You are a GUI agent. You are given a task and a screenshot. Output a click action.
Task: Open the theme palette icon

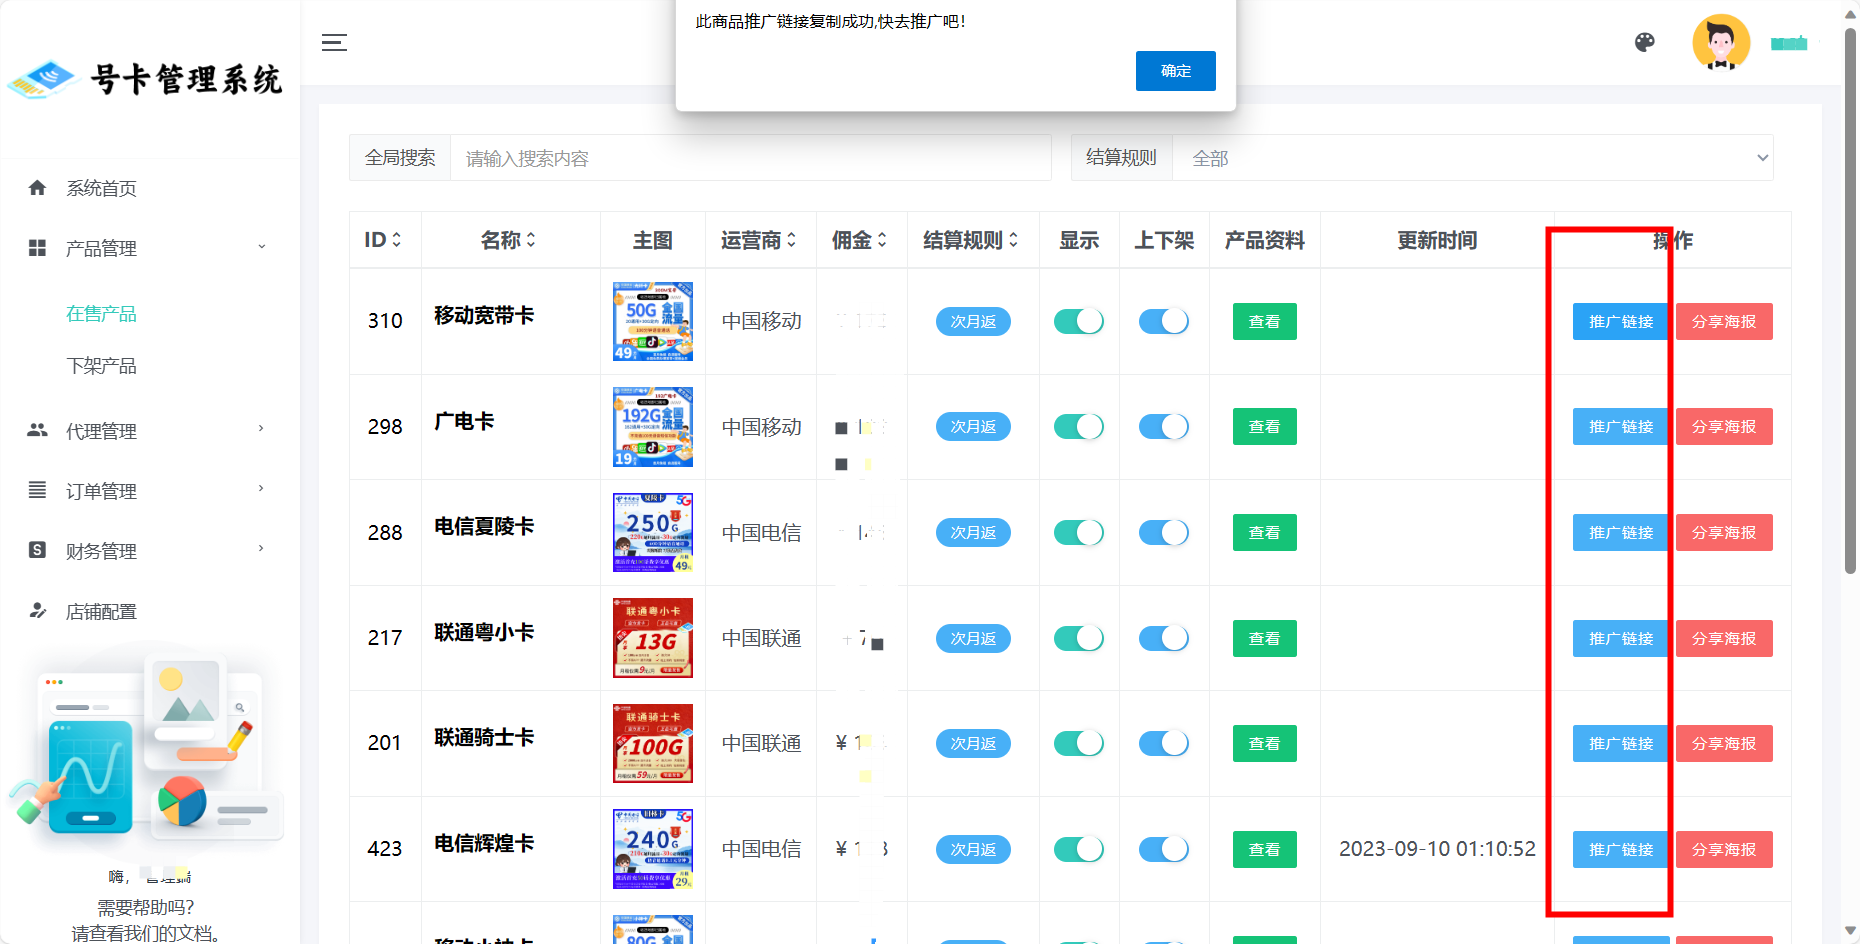tap(1645, 42)
